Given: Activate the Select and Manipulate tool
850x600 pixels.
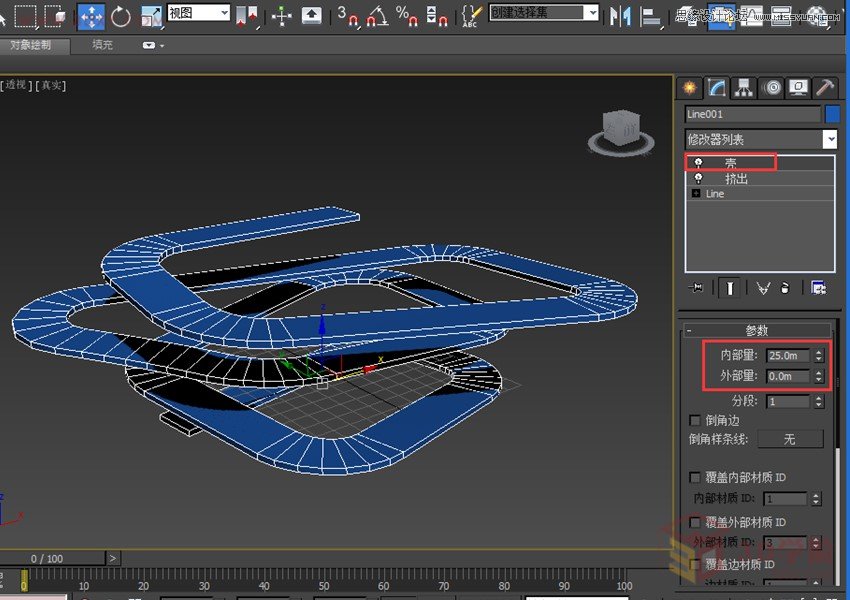Looking at the screenshot, I should 281,16.
